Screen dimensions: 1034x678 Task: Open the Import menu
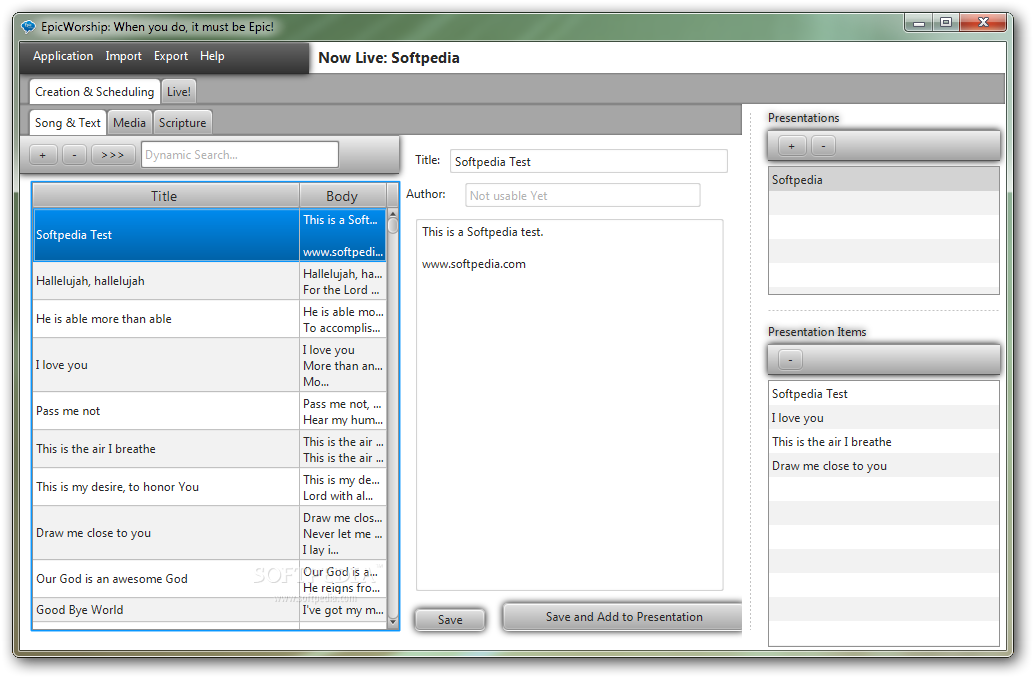click(x=123, y=56)
